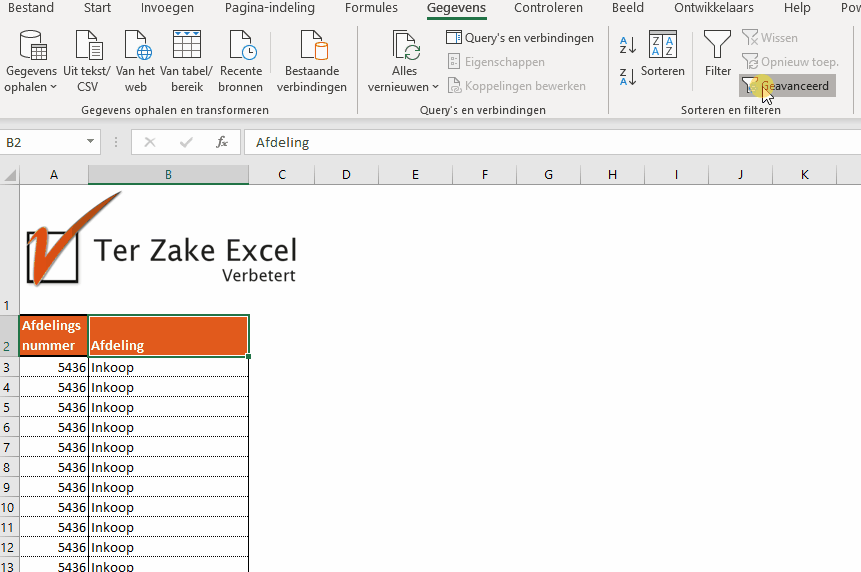861x572 pixels.
Task: Sort ascending with the A-Z icon
Action: pyautogui.click(x=628, y=46)
